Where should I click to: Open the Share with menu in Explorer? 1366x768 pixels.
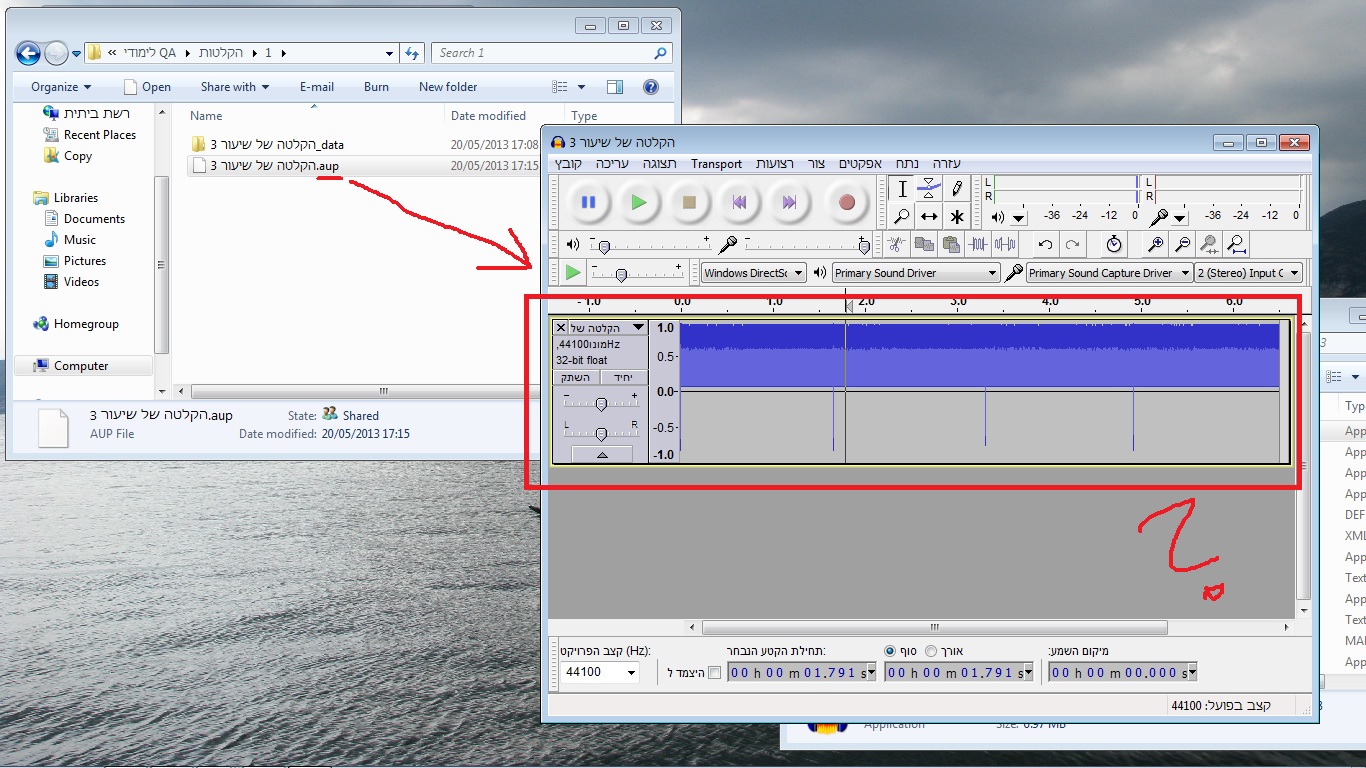tap(235, 87)
